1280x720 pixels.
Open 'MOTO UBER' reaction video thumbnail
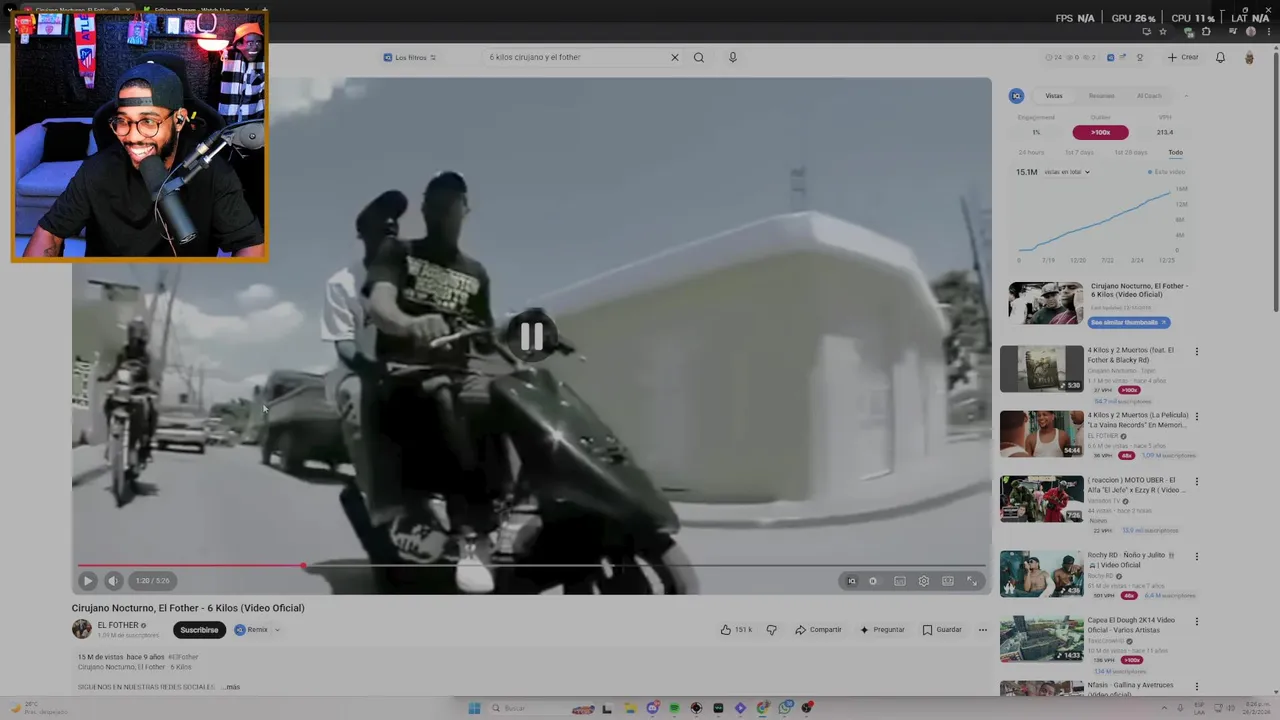[x=1042, y=499]
